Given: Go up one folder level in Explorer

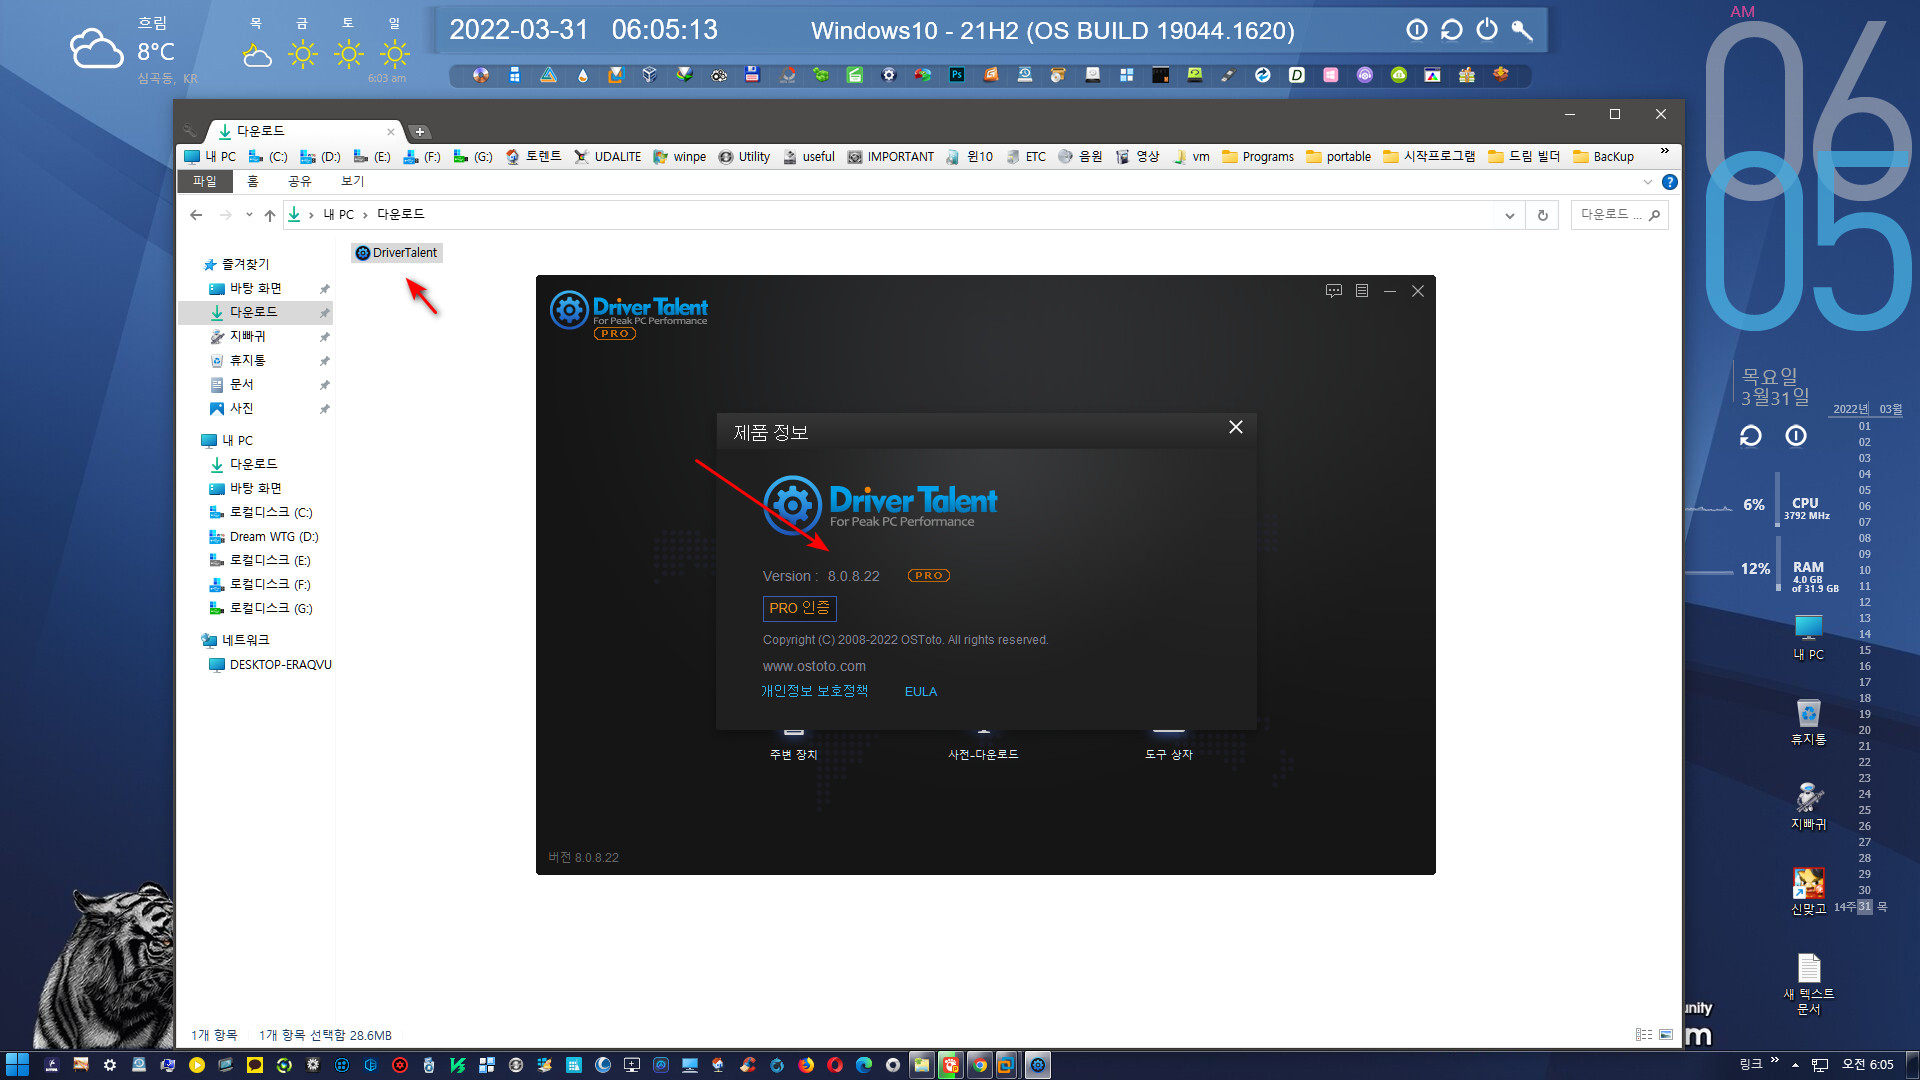Looking at the screenshot, I should click(269, 215).
